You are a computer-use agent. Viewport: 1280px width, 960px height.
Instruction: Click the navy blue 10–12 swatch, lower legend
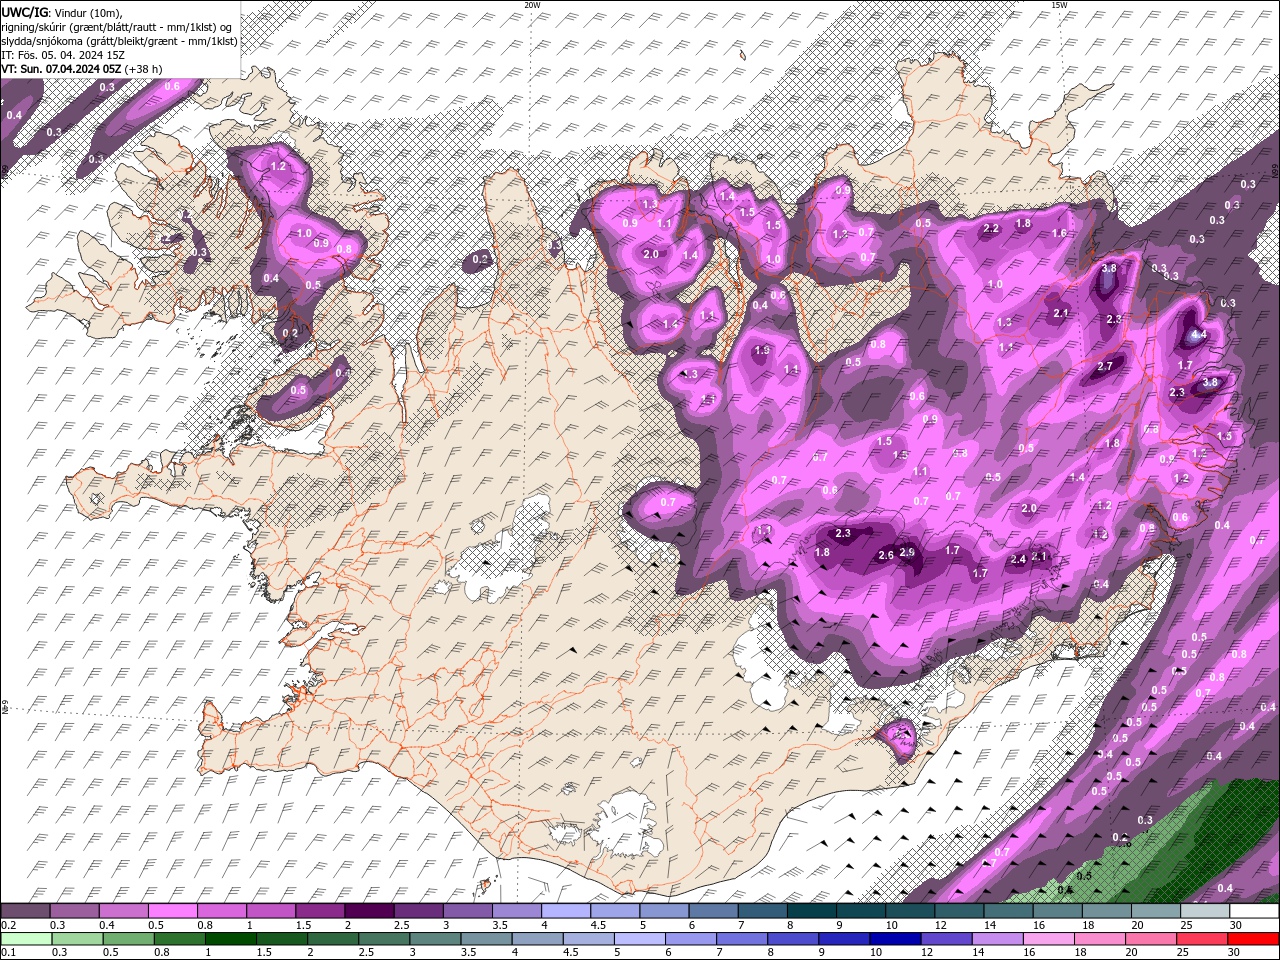[x=894, y=939]
